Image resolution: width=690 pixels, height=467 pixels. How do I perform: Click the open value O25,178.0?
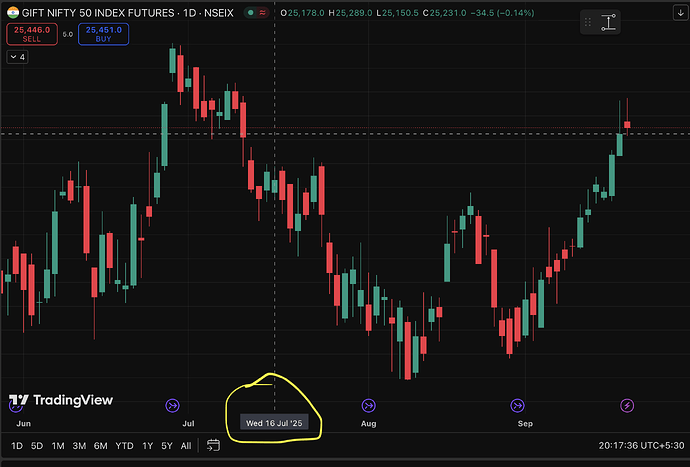coord(302,13)
